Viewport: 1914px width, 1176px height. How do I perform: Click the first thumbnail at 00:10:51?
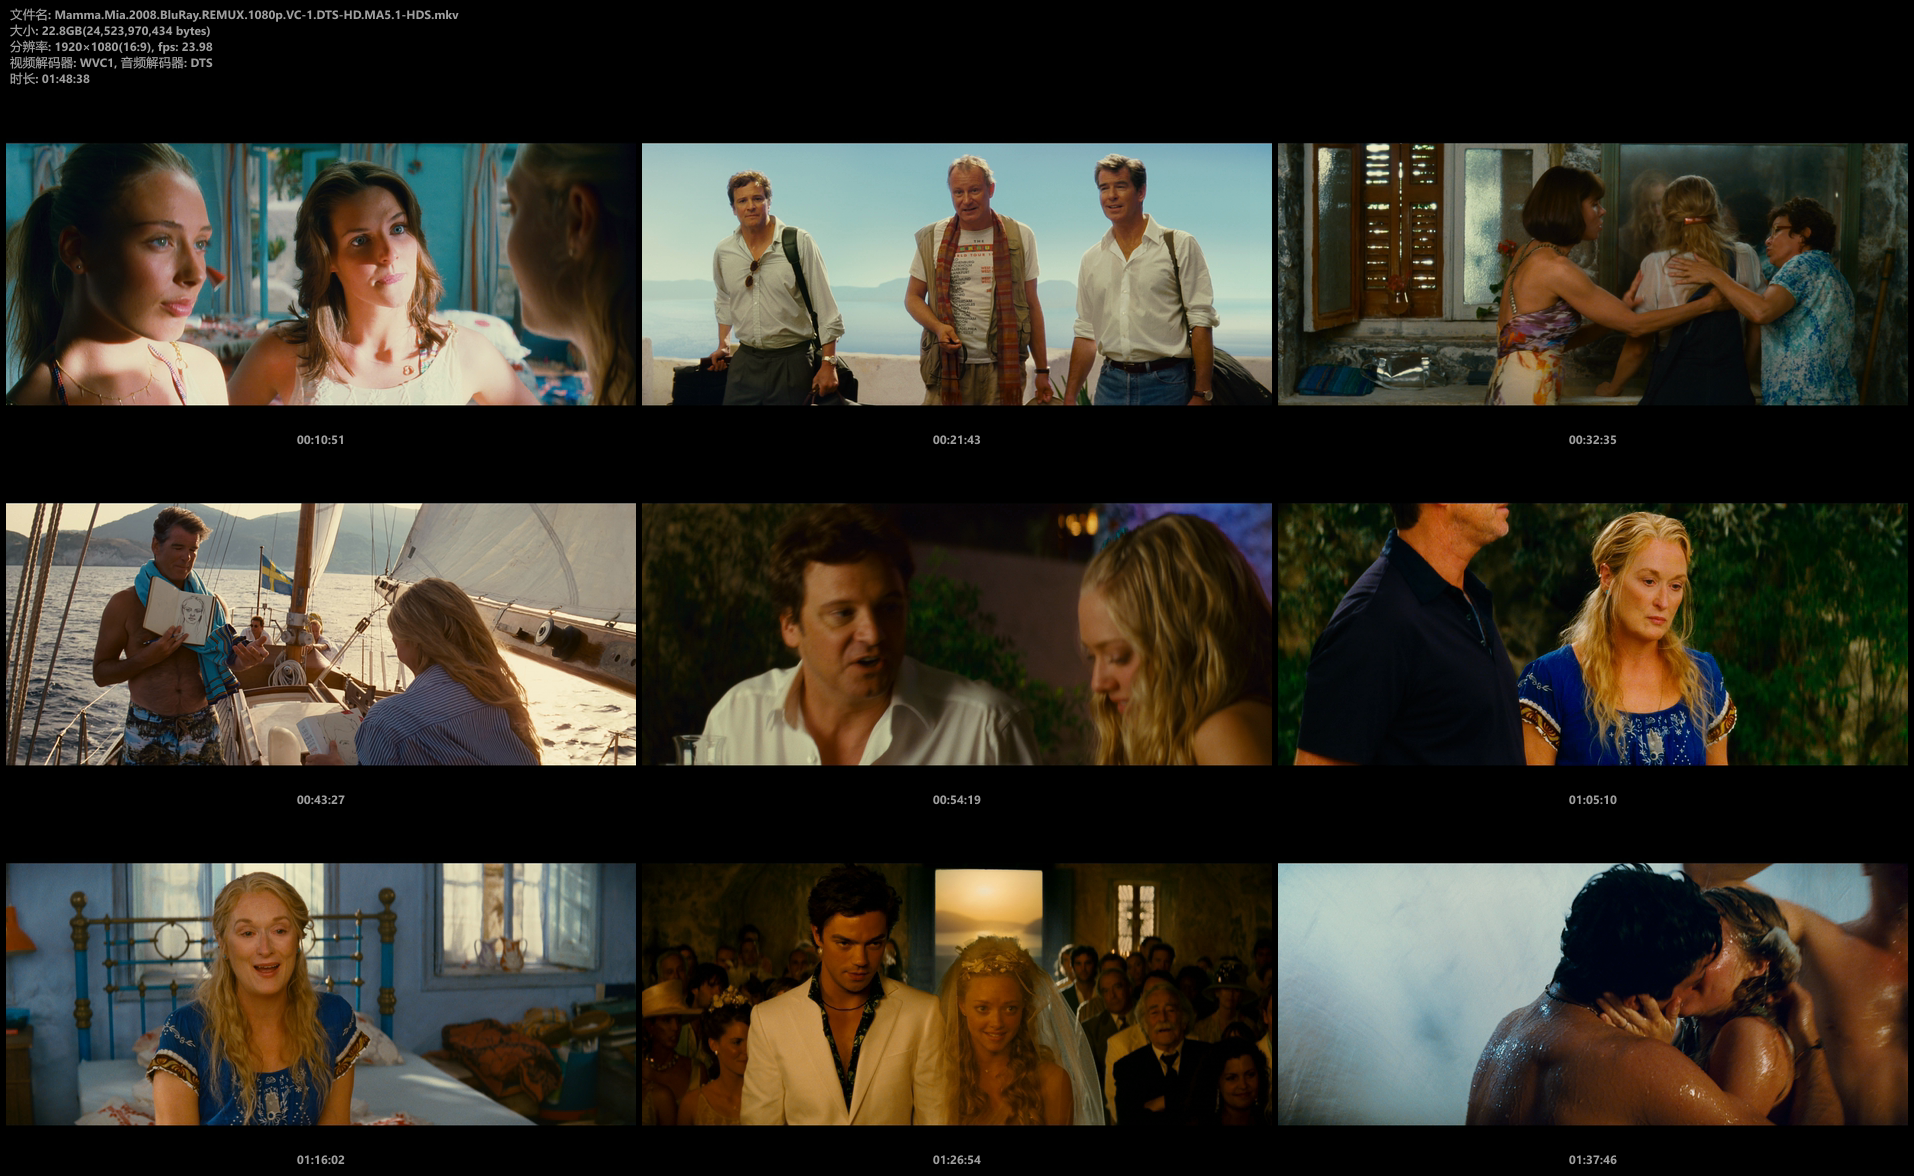pos(320,274)
